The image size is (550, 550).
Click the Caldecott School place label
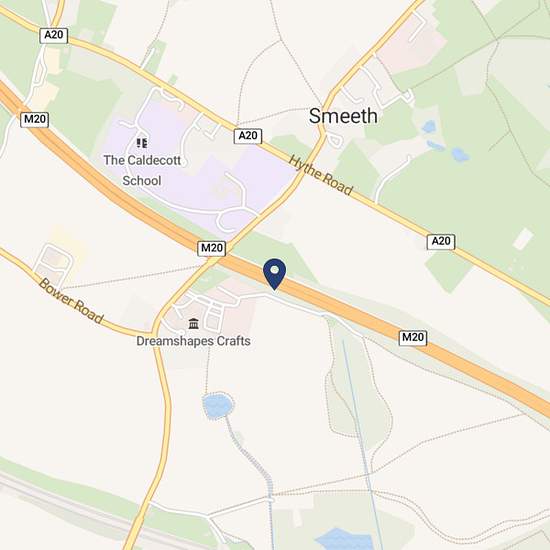pyautogui.click(x=142, y=170)
